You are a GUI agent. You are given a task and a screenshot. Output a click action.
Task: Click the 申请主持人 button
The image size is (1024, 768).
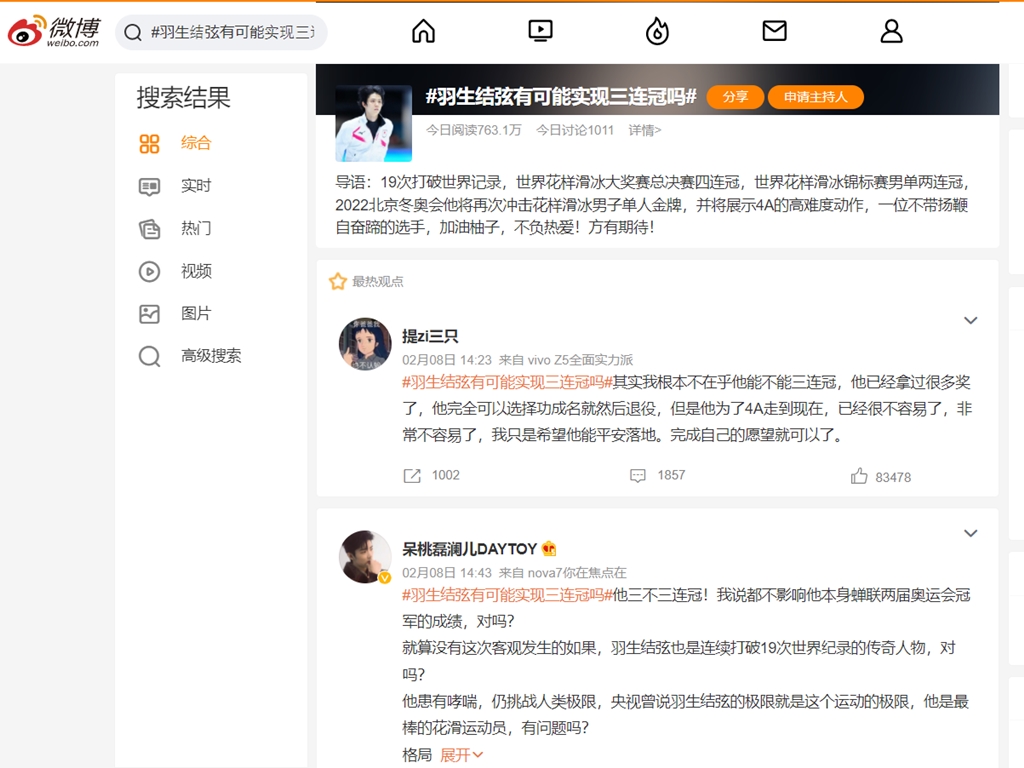tap(815, 97)
